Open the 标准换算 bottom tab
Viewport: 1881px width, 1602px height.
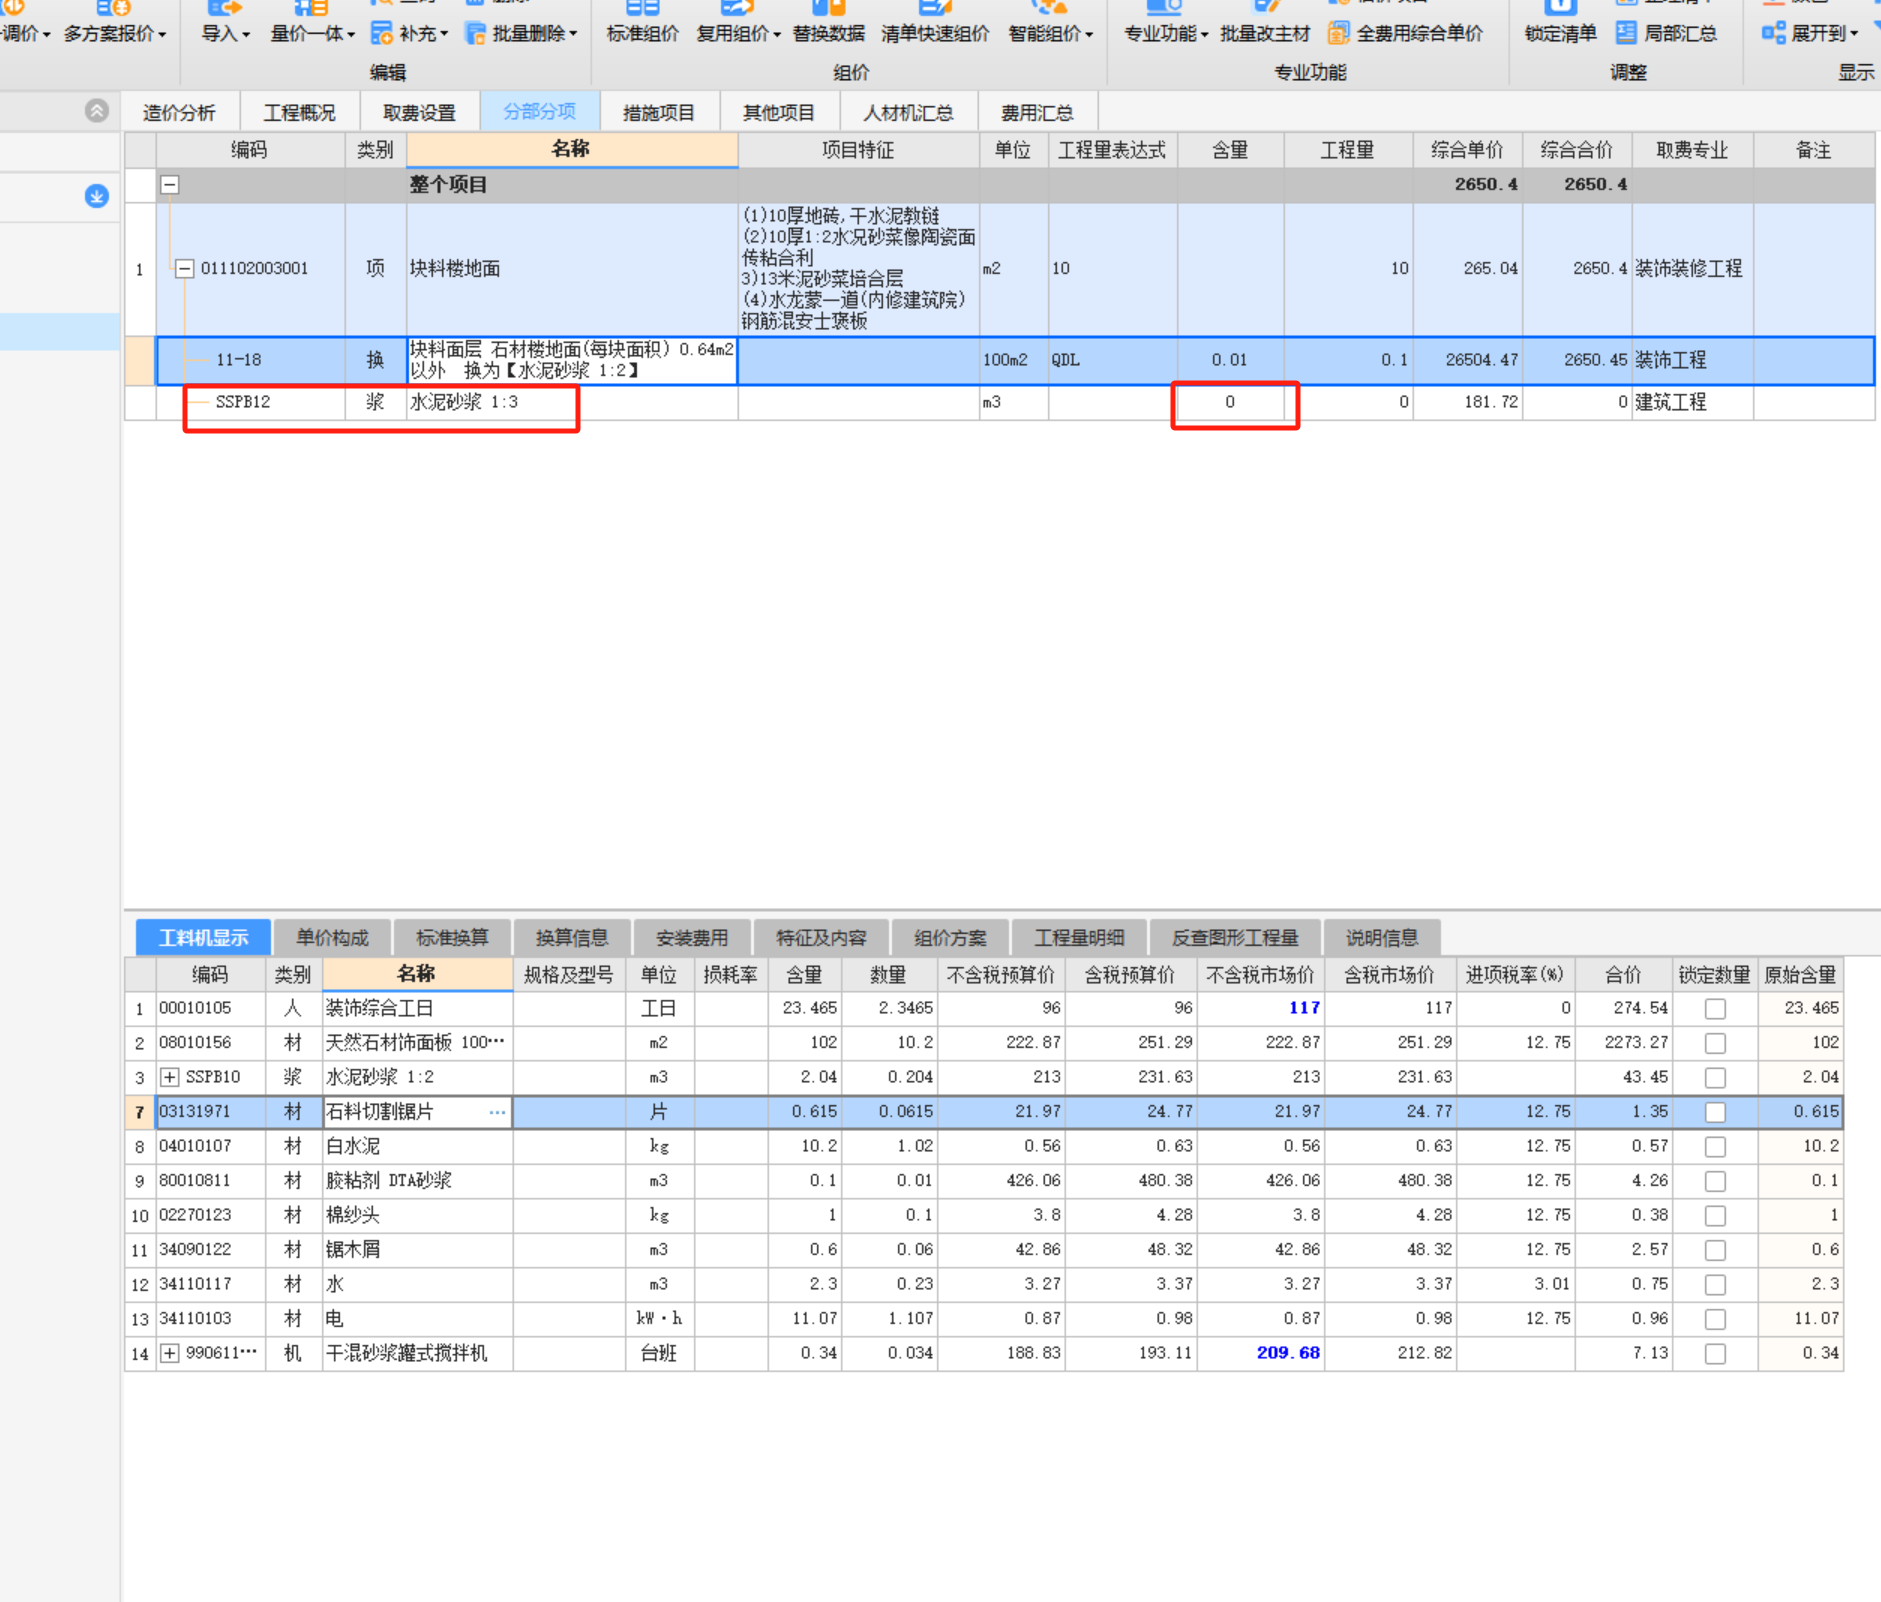click(452, 938)
